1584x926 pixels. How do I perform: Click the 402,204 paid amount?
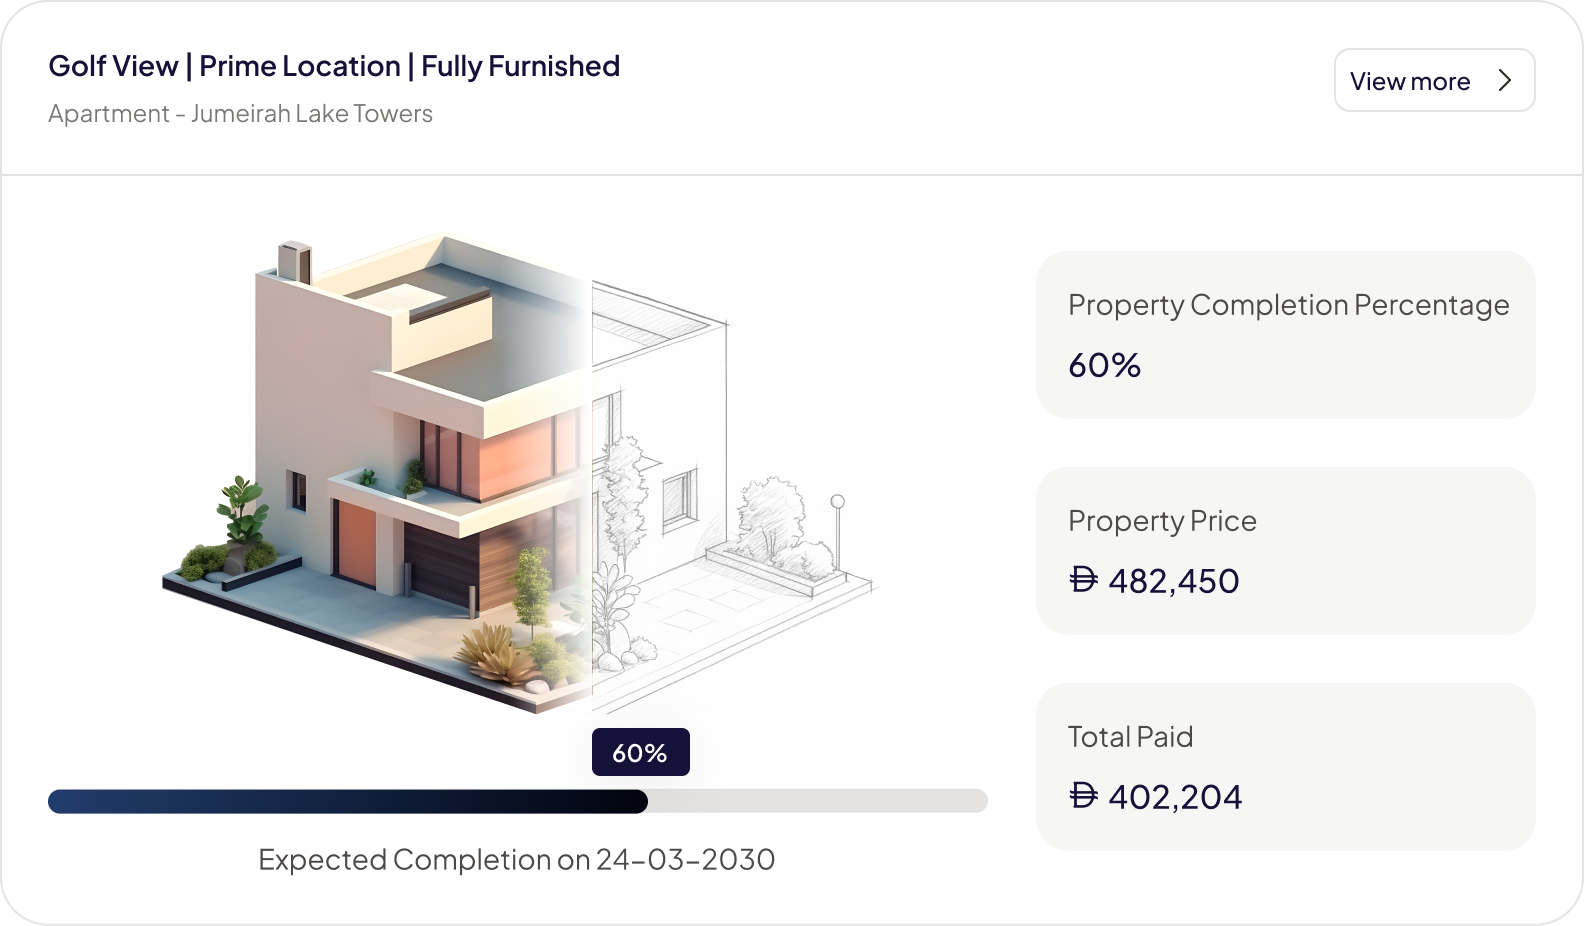[1175, 797]
